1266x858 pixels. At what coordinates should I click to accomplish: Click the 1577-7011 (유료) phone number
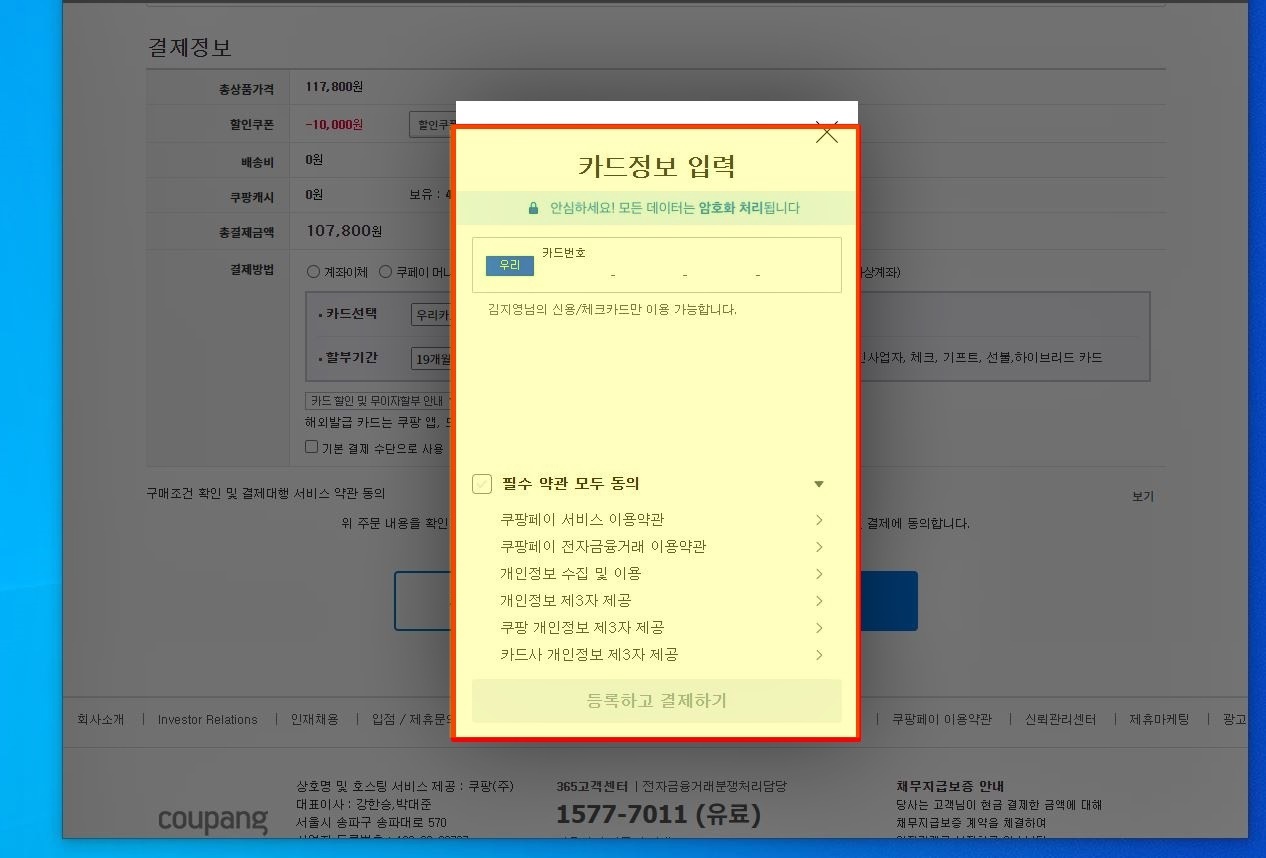pos(658,814)
